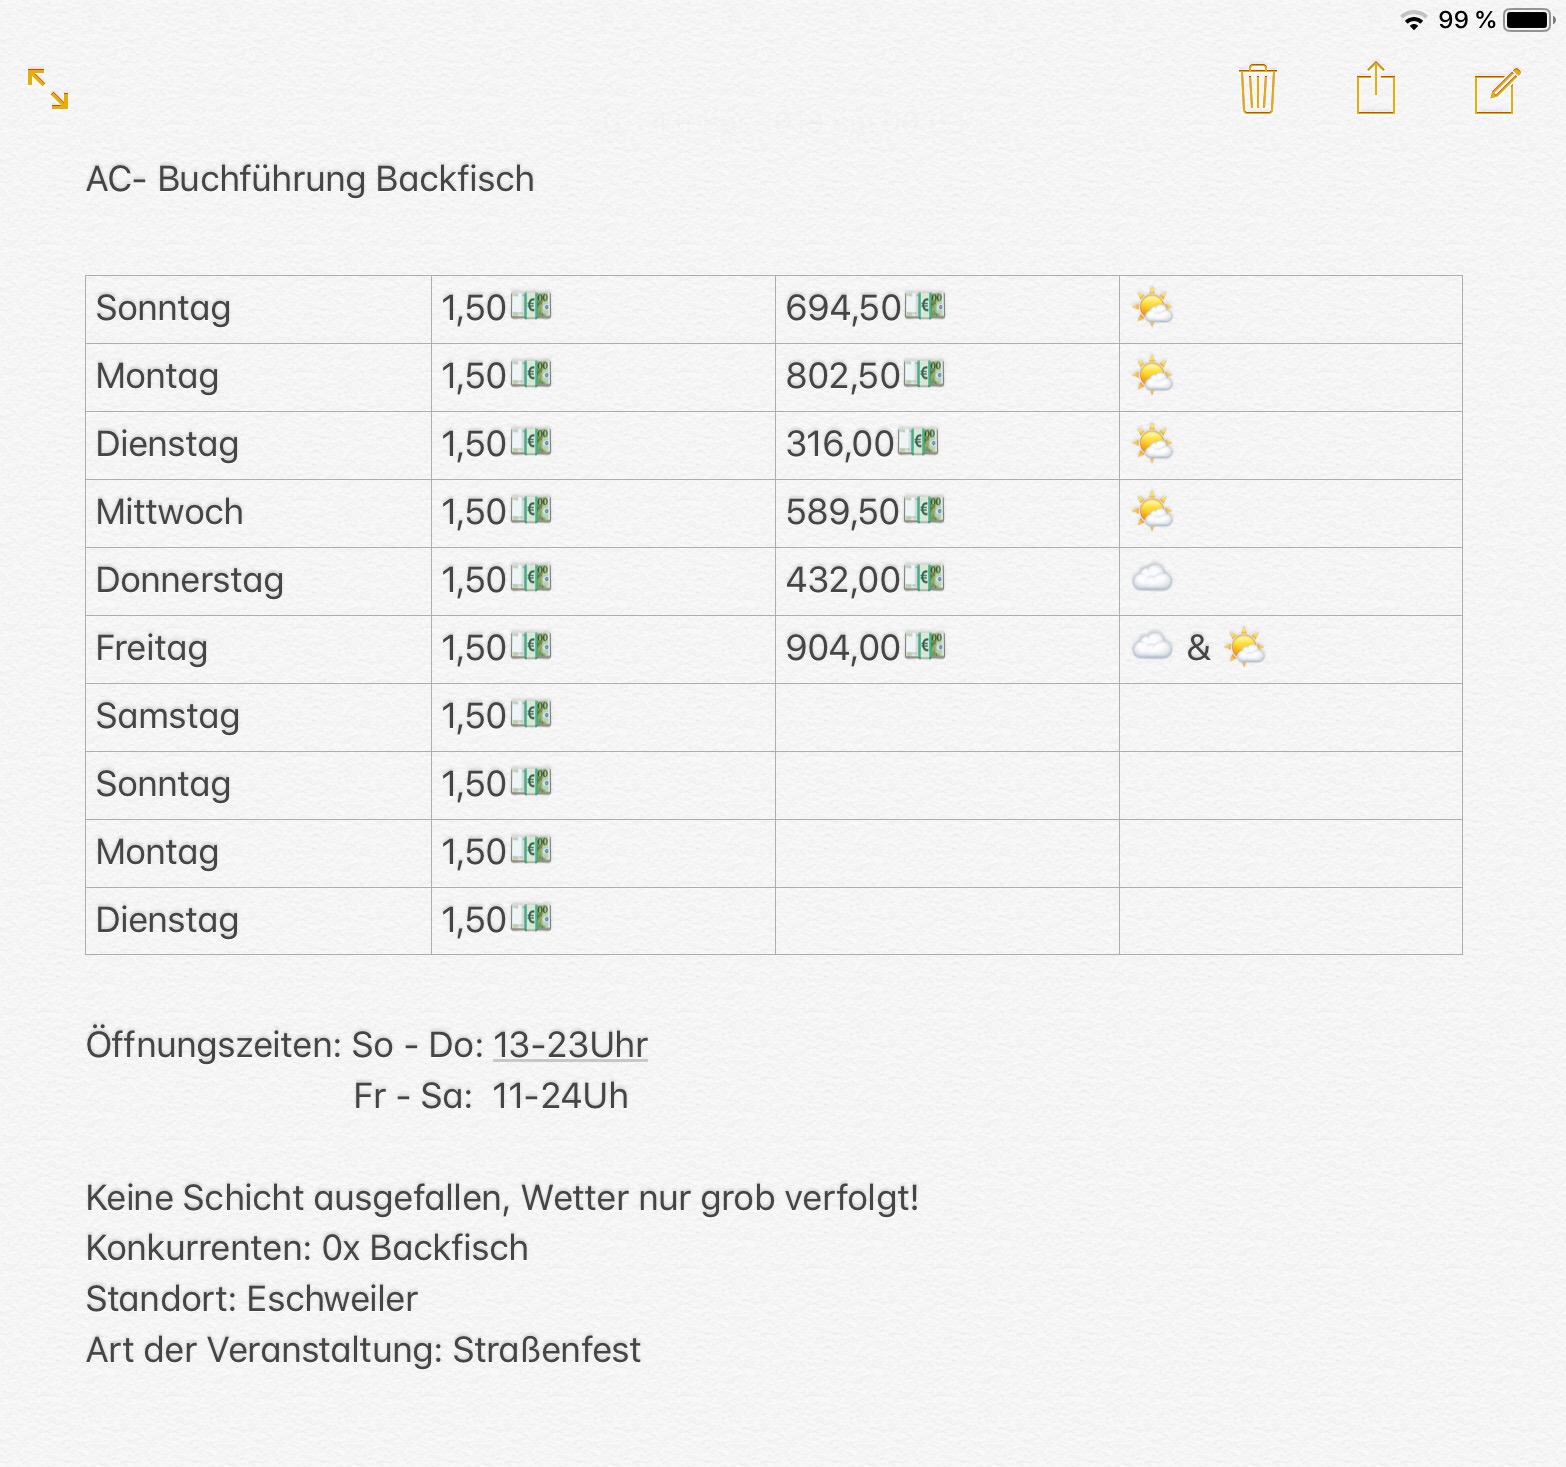This screenshot has height=1467, width=1566.
Task: Click the sun-cloud emoji in Mittwoch row
Action: tap(1152, 512)
